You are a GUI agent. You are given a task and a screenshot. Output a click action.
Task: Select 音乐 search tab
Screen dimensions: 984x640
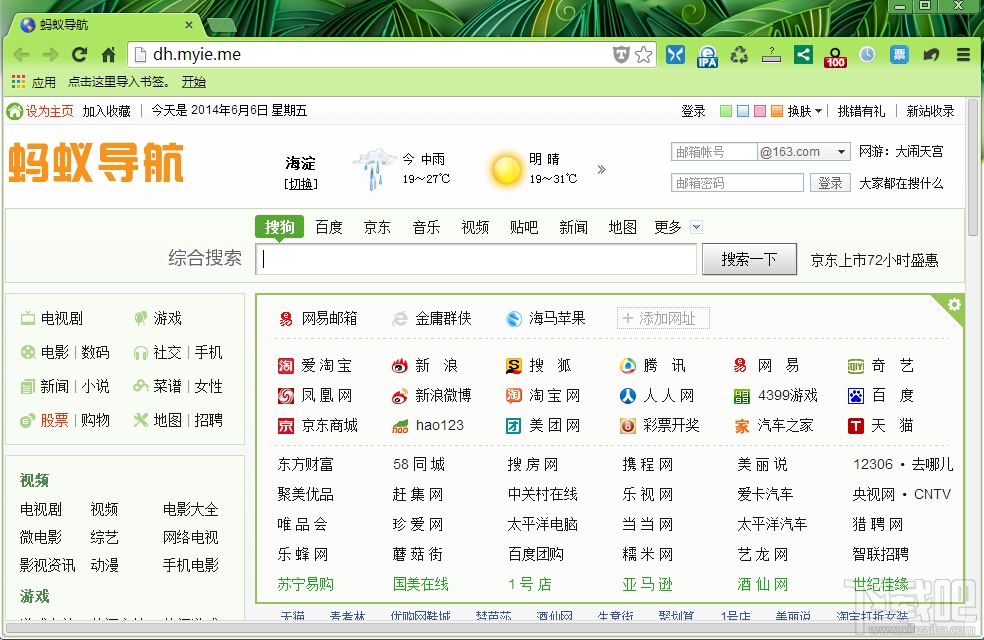(426, 227)
